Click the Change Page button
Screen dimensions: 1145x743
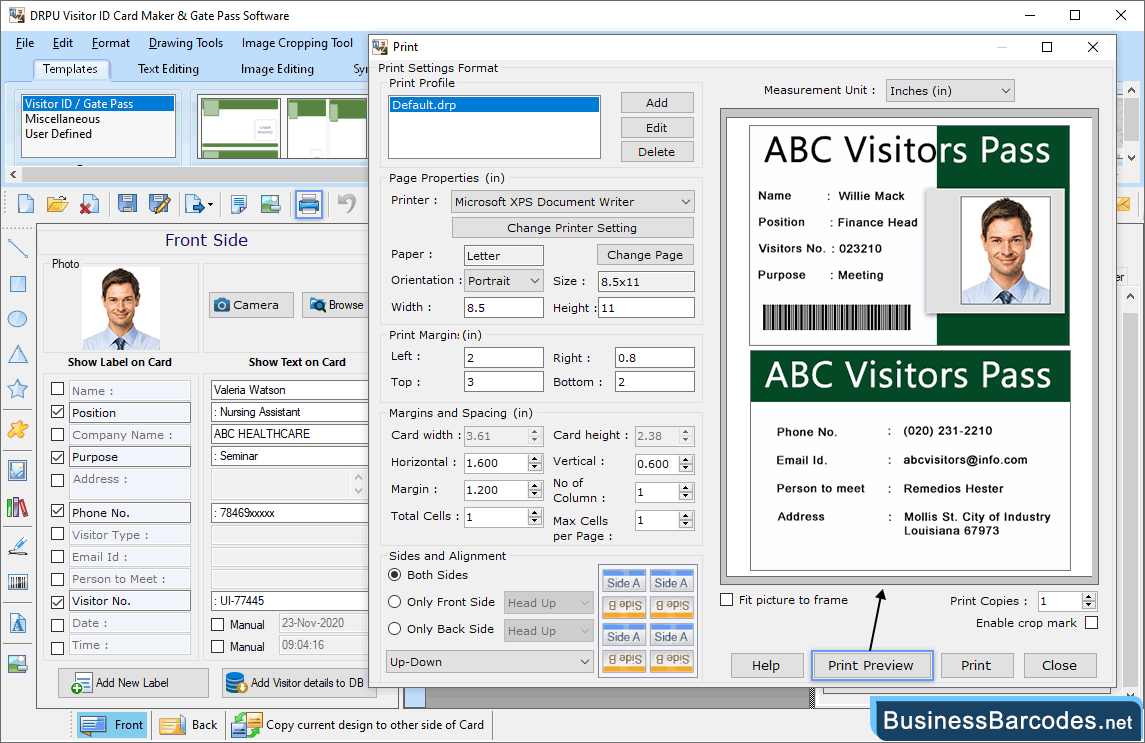645,255
